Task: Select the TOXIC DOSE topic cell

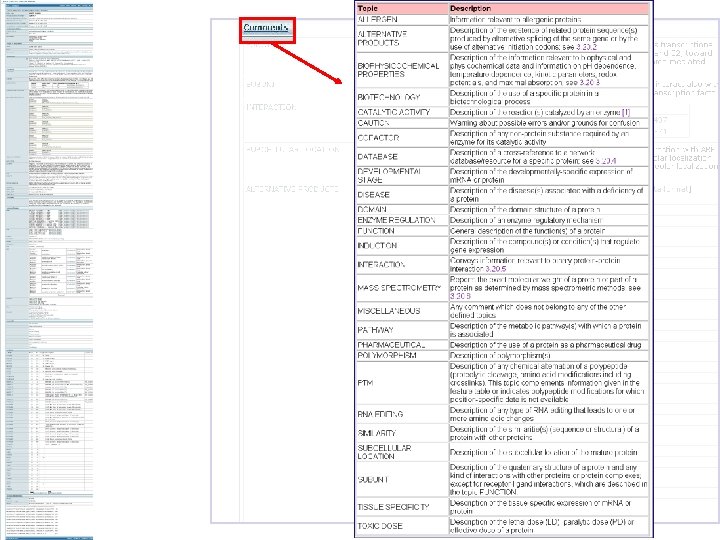Action: (403, 526)
